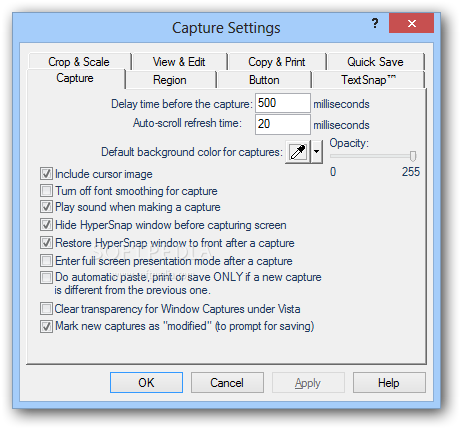Confirm settings with the OK button
Screen dimensions: 461x429
(x=146, y=382)
